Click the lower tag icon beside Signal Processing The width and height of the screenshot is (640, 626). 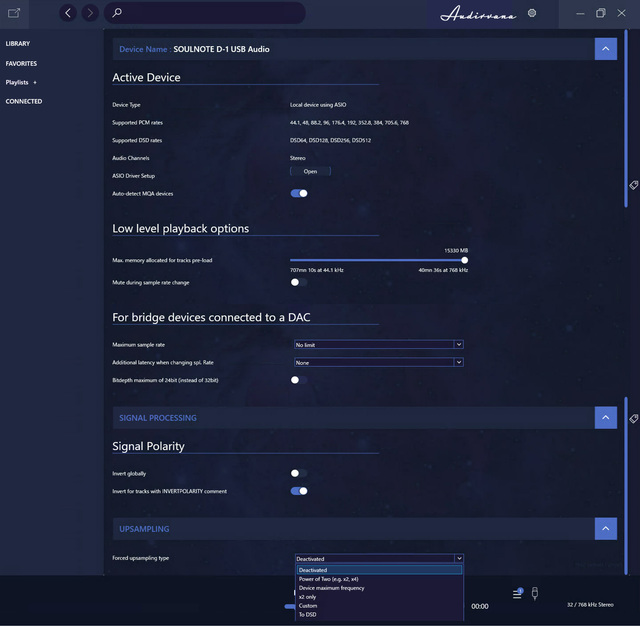click(633, 418)
